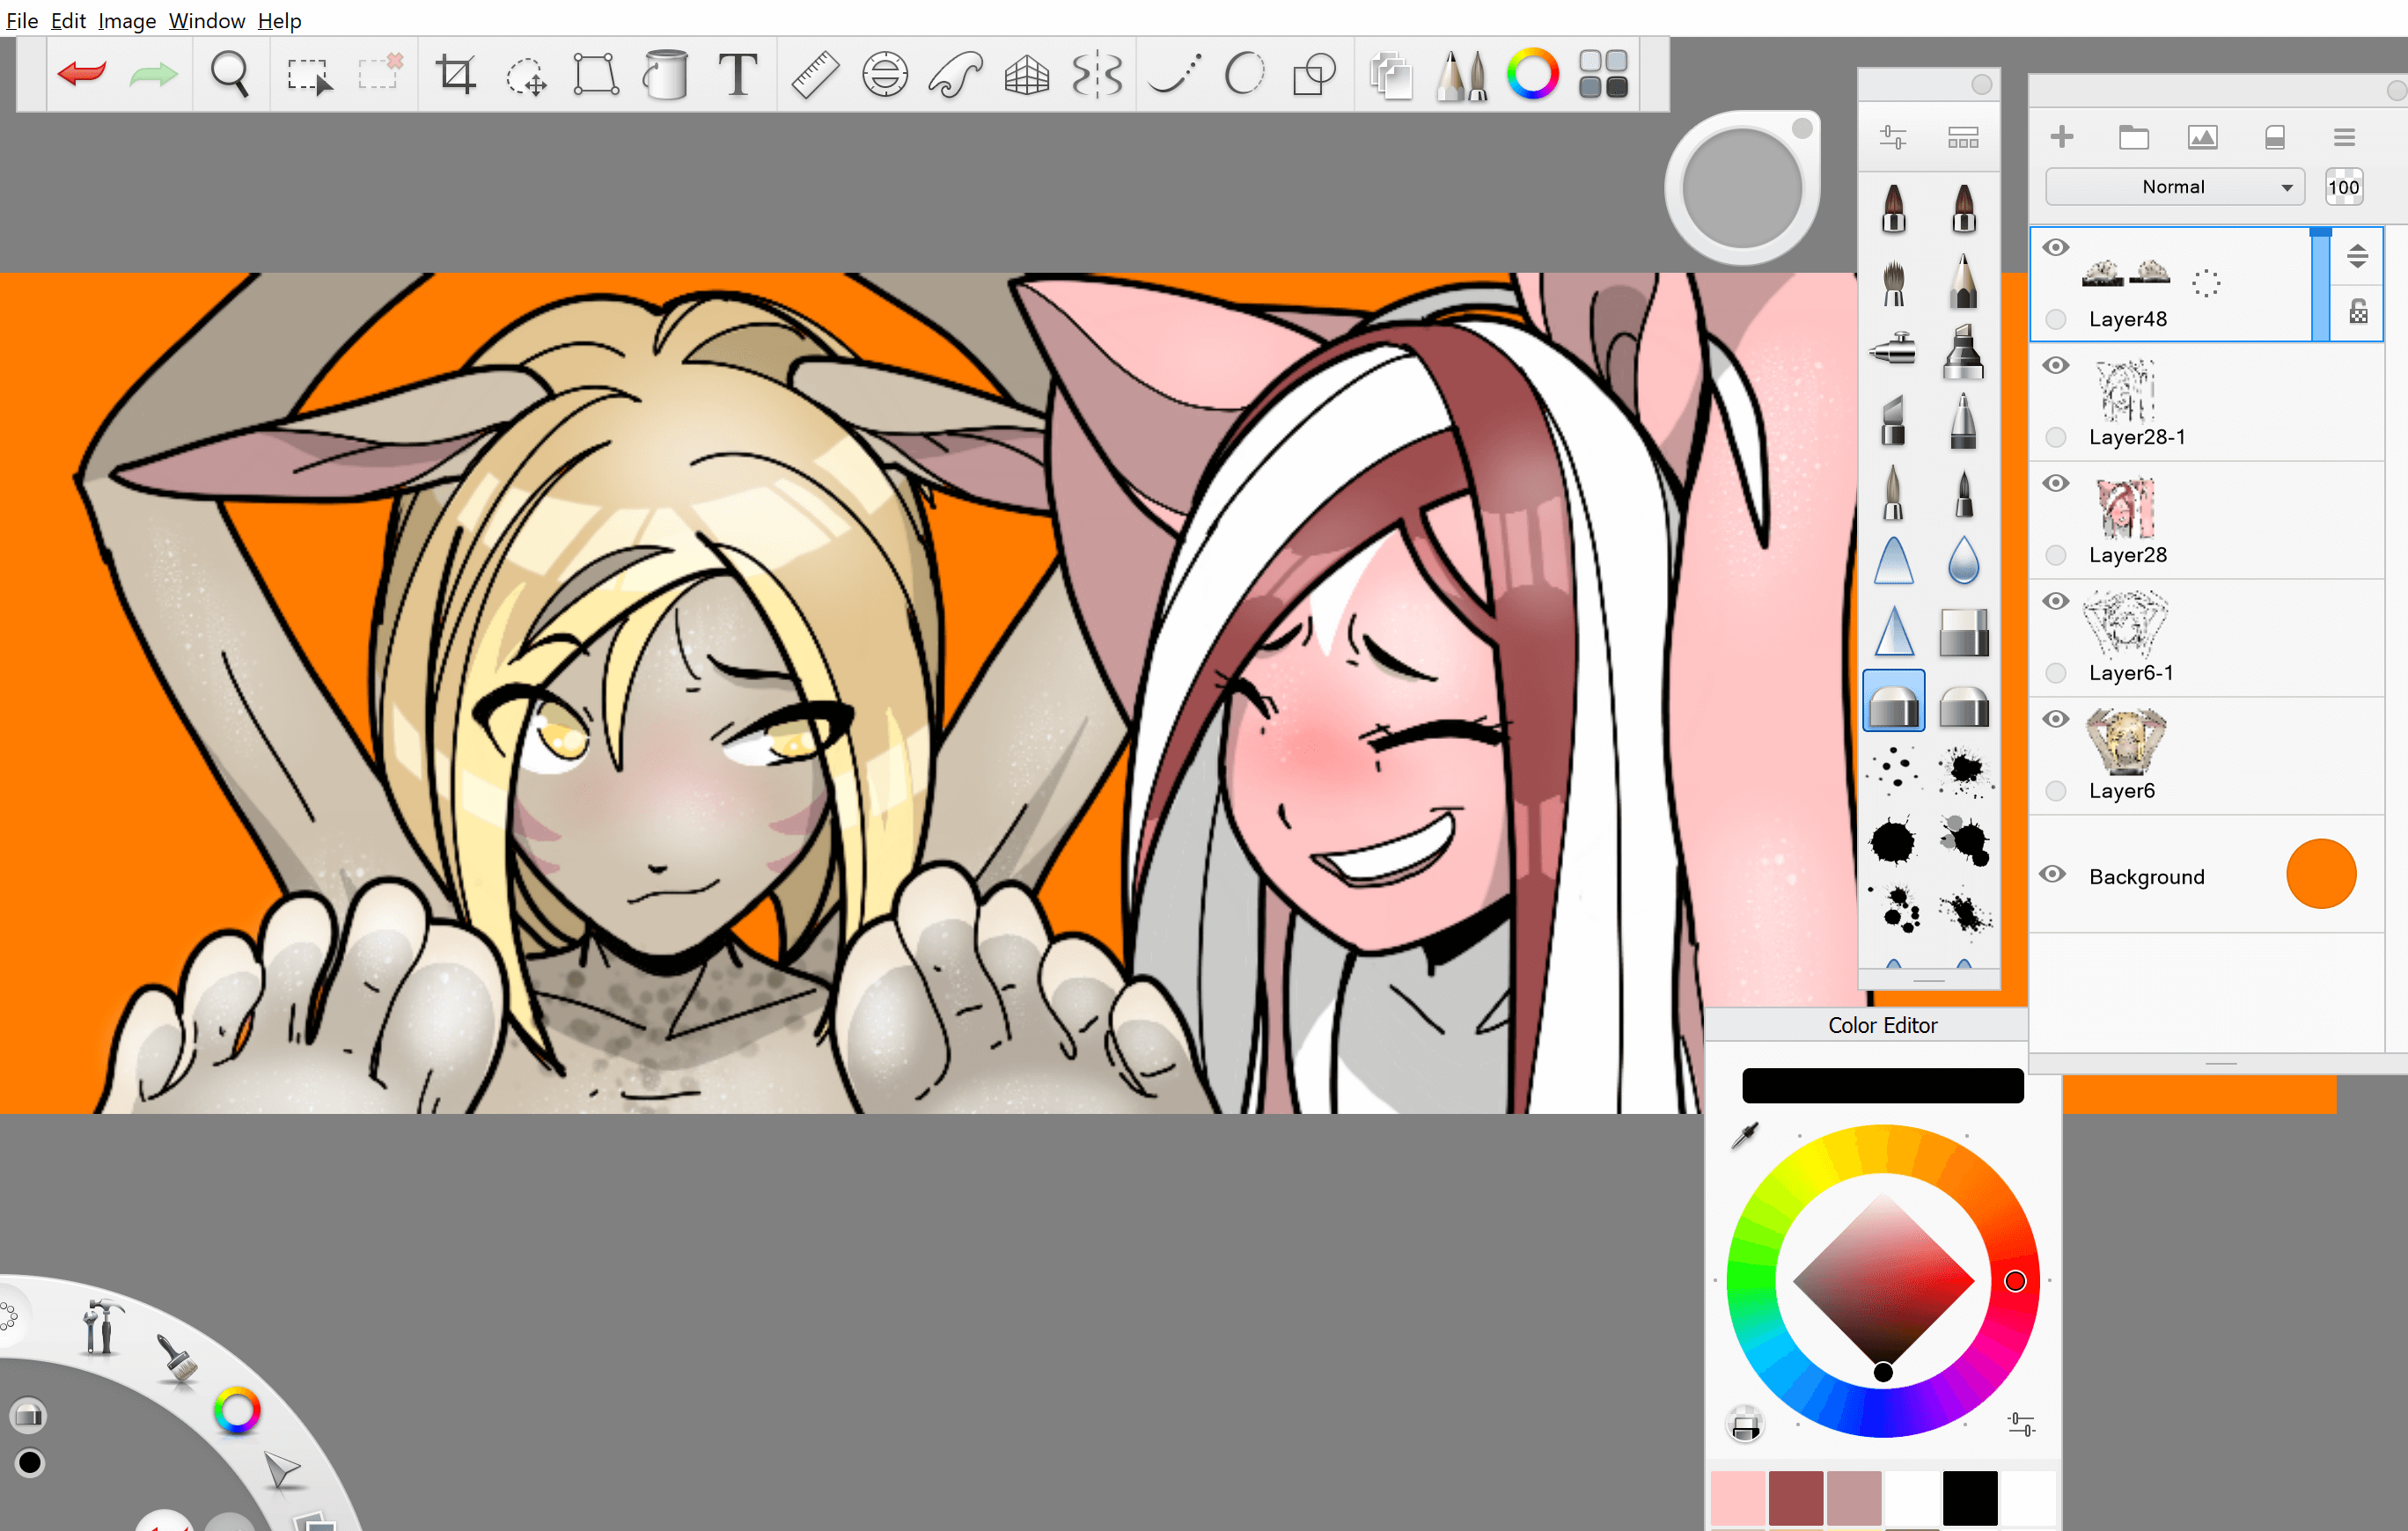Click the Text tool icon

(737, 75)
